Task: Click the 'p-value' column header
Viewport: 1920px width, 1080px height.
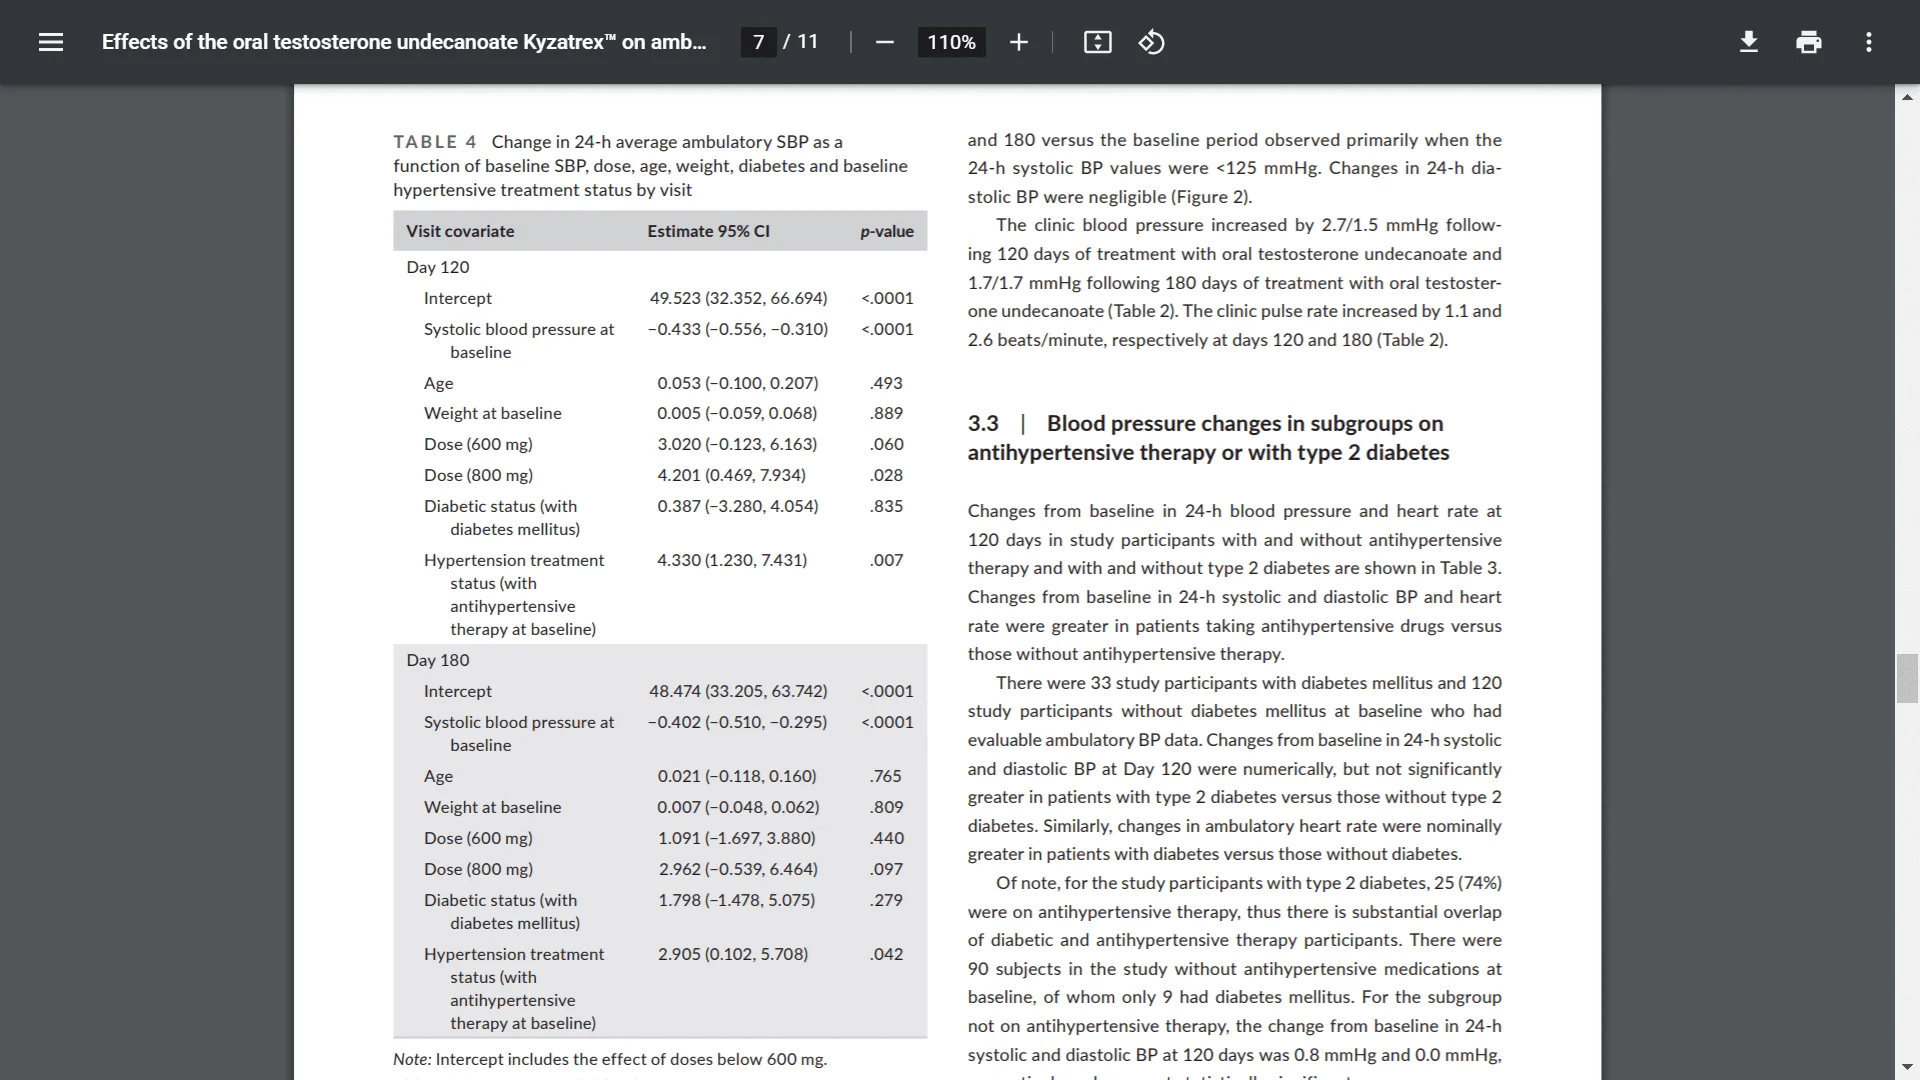Action: coord(887,232)
